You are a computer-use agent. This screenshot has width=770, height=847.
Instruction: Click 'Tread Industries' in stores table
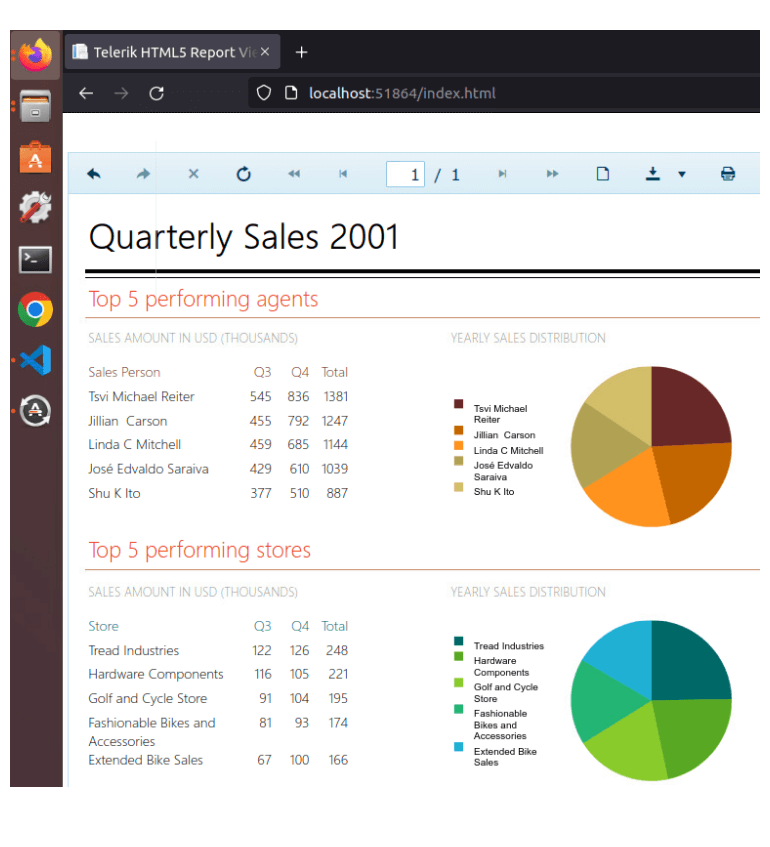click(x=133, y=650)
